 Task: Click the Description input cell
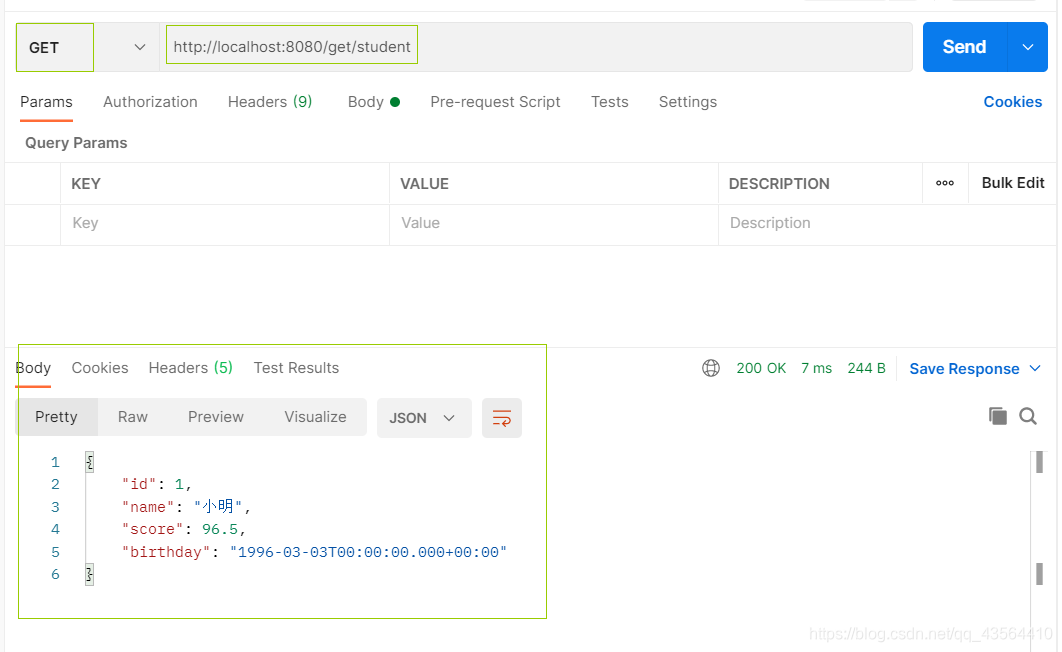coord(887,223)
